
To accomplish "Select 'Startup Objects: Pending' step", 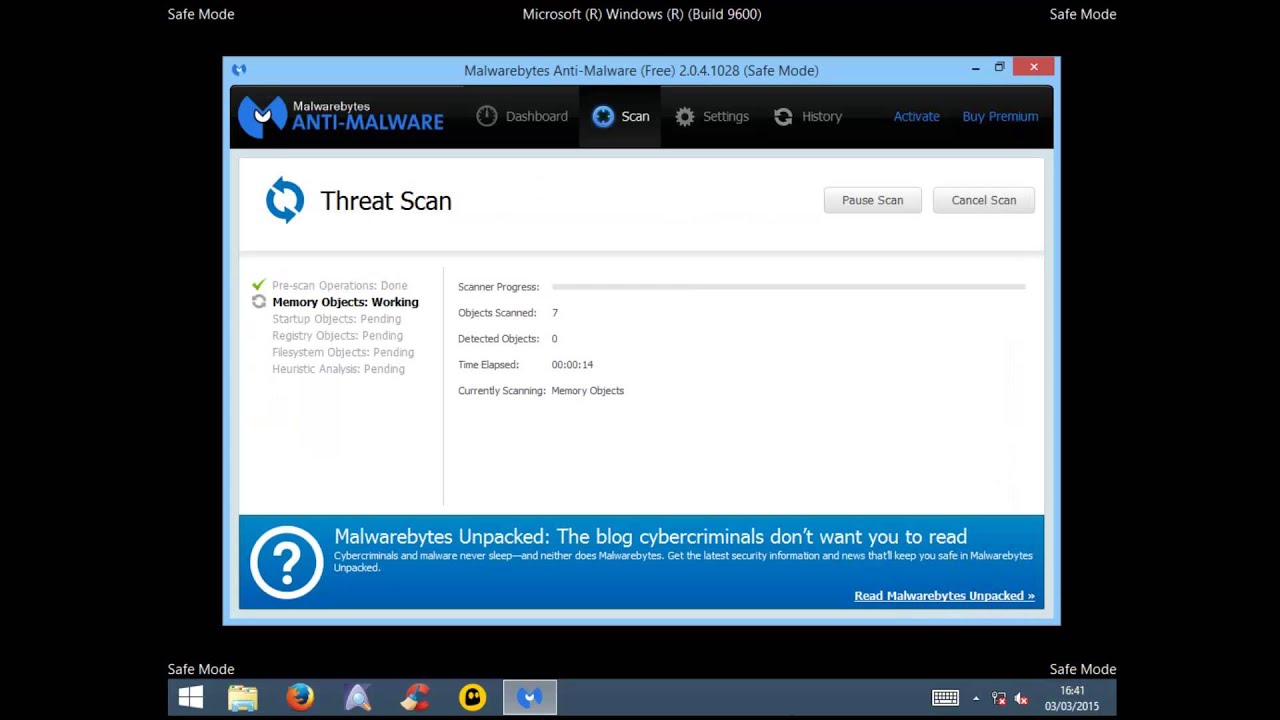I will pos(336,319).
